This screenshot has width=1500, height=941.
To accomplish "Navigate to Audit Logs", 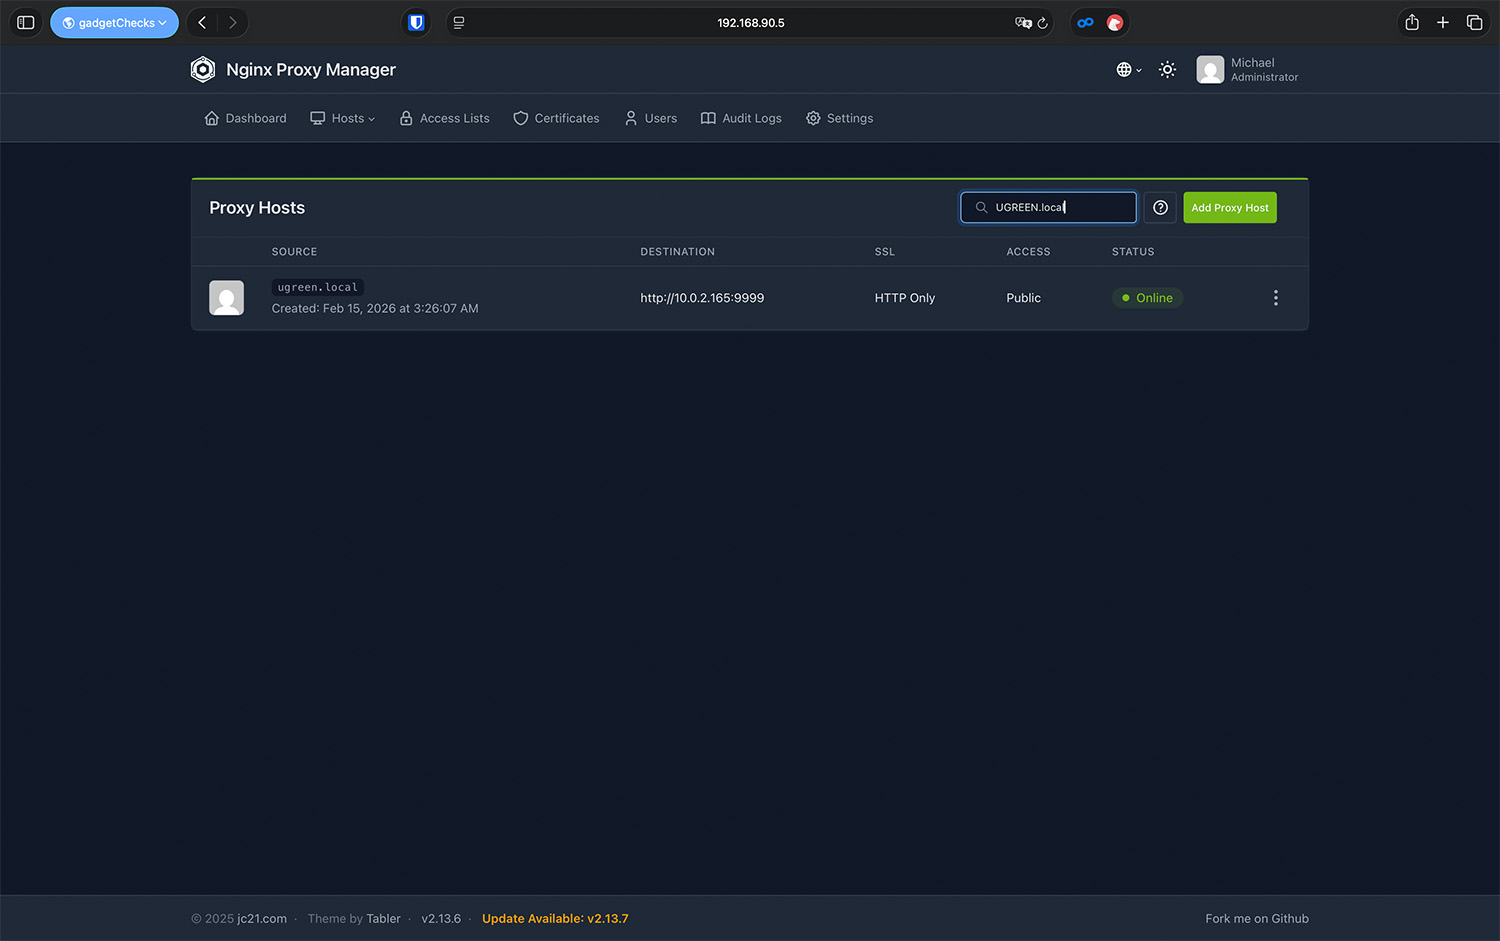I will click(741, 118).
